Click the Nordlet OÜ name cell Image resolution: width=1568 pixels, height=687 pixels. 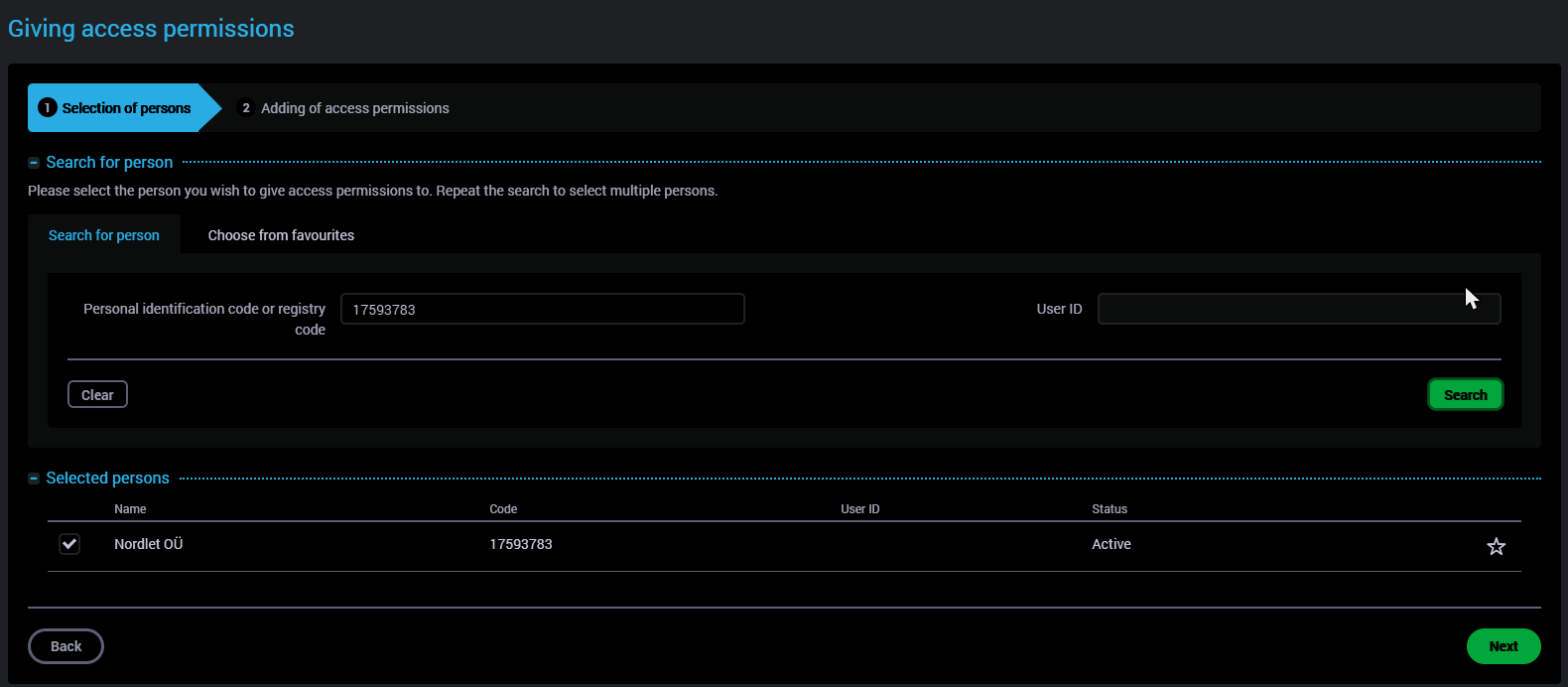point(147,545)
